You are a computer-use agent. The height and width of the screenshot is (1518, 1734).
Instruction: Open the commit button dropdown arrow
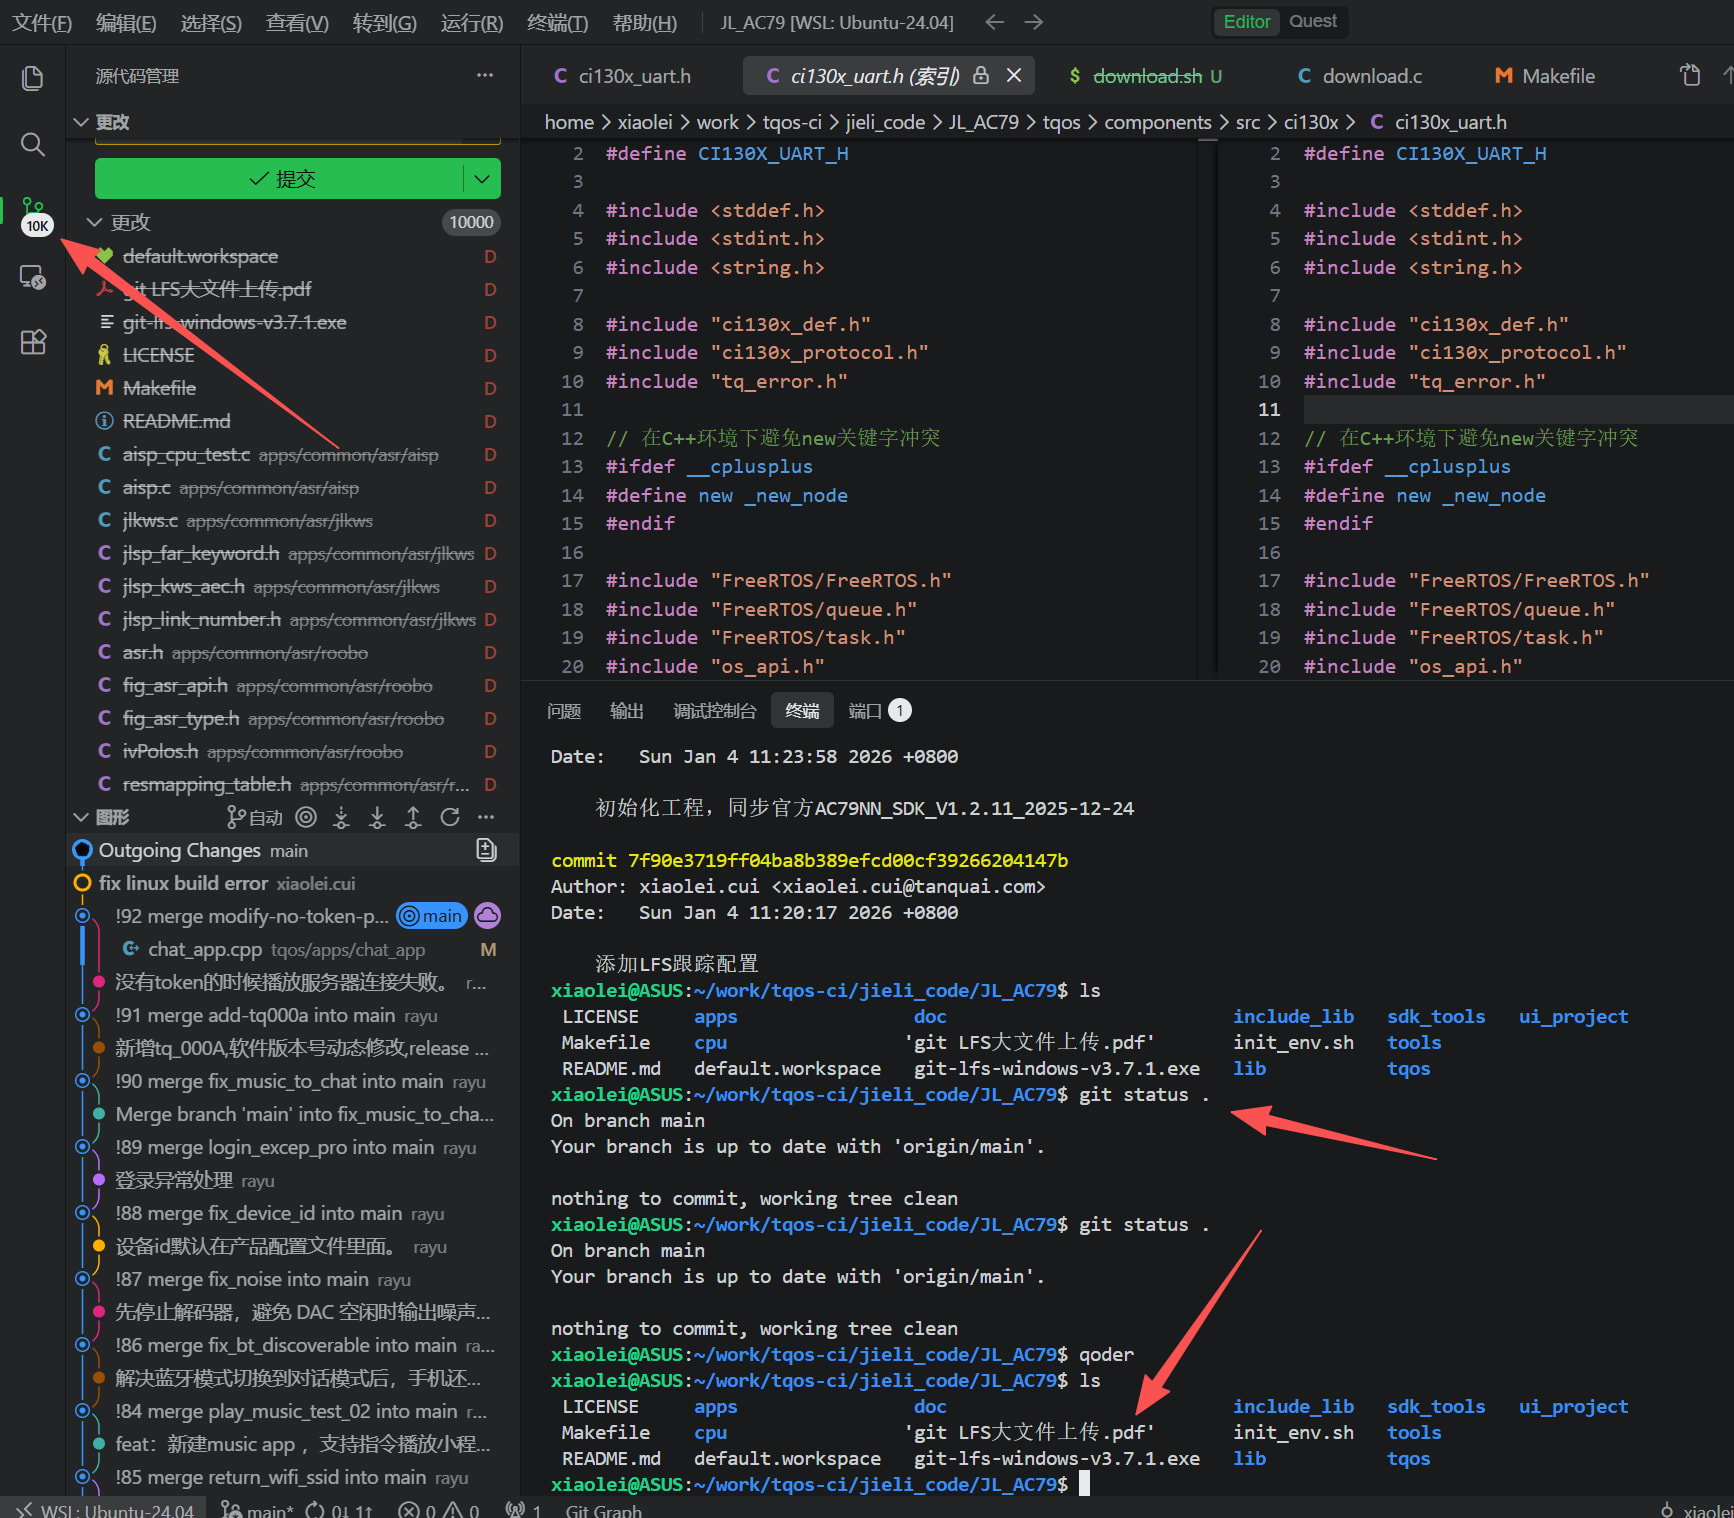click(482, 179)
